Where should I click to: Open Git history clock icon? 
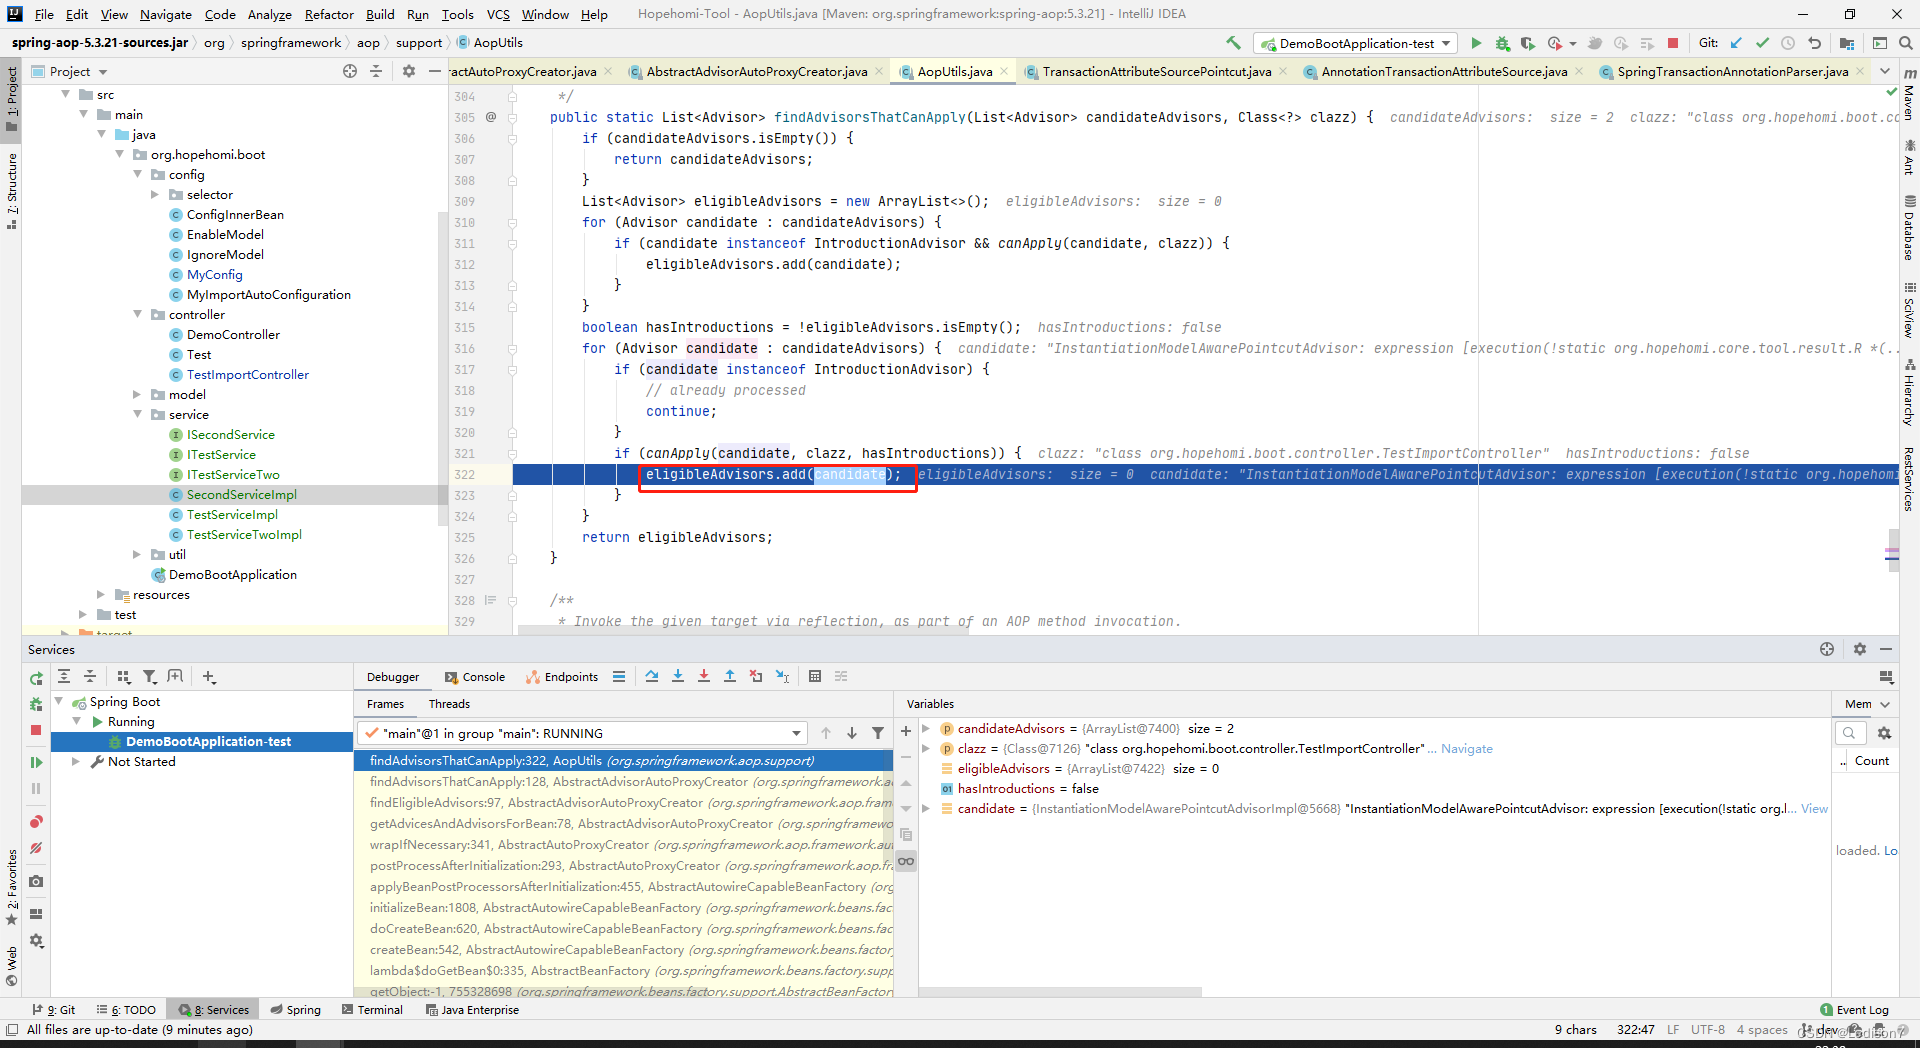pyautogui.click(x=1788, y=43)
